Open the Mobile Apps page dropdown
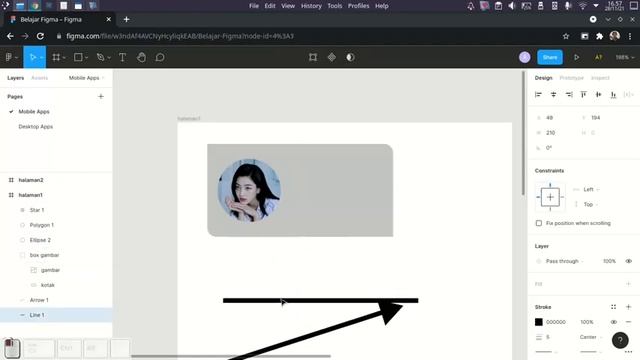Image resolution: width=640 pixels, height=360 pixels. point(86,78)
